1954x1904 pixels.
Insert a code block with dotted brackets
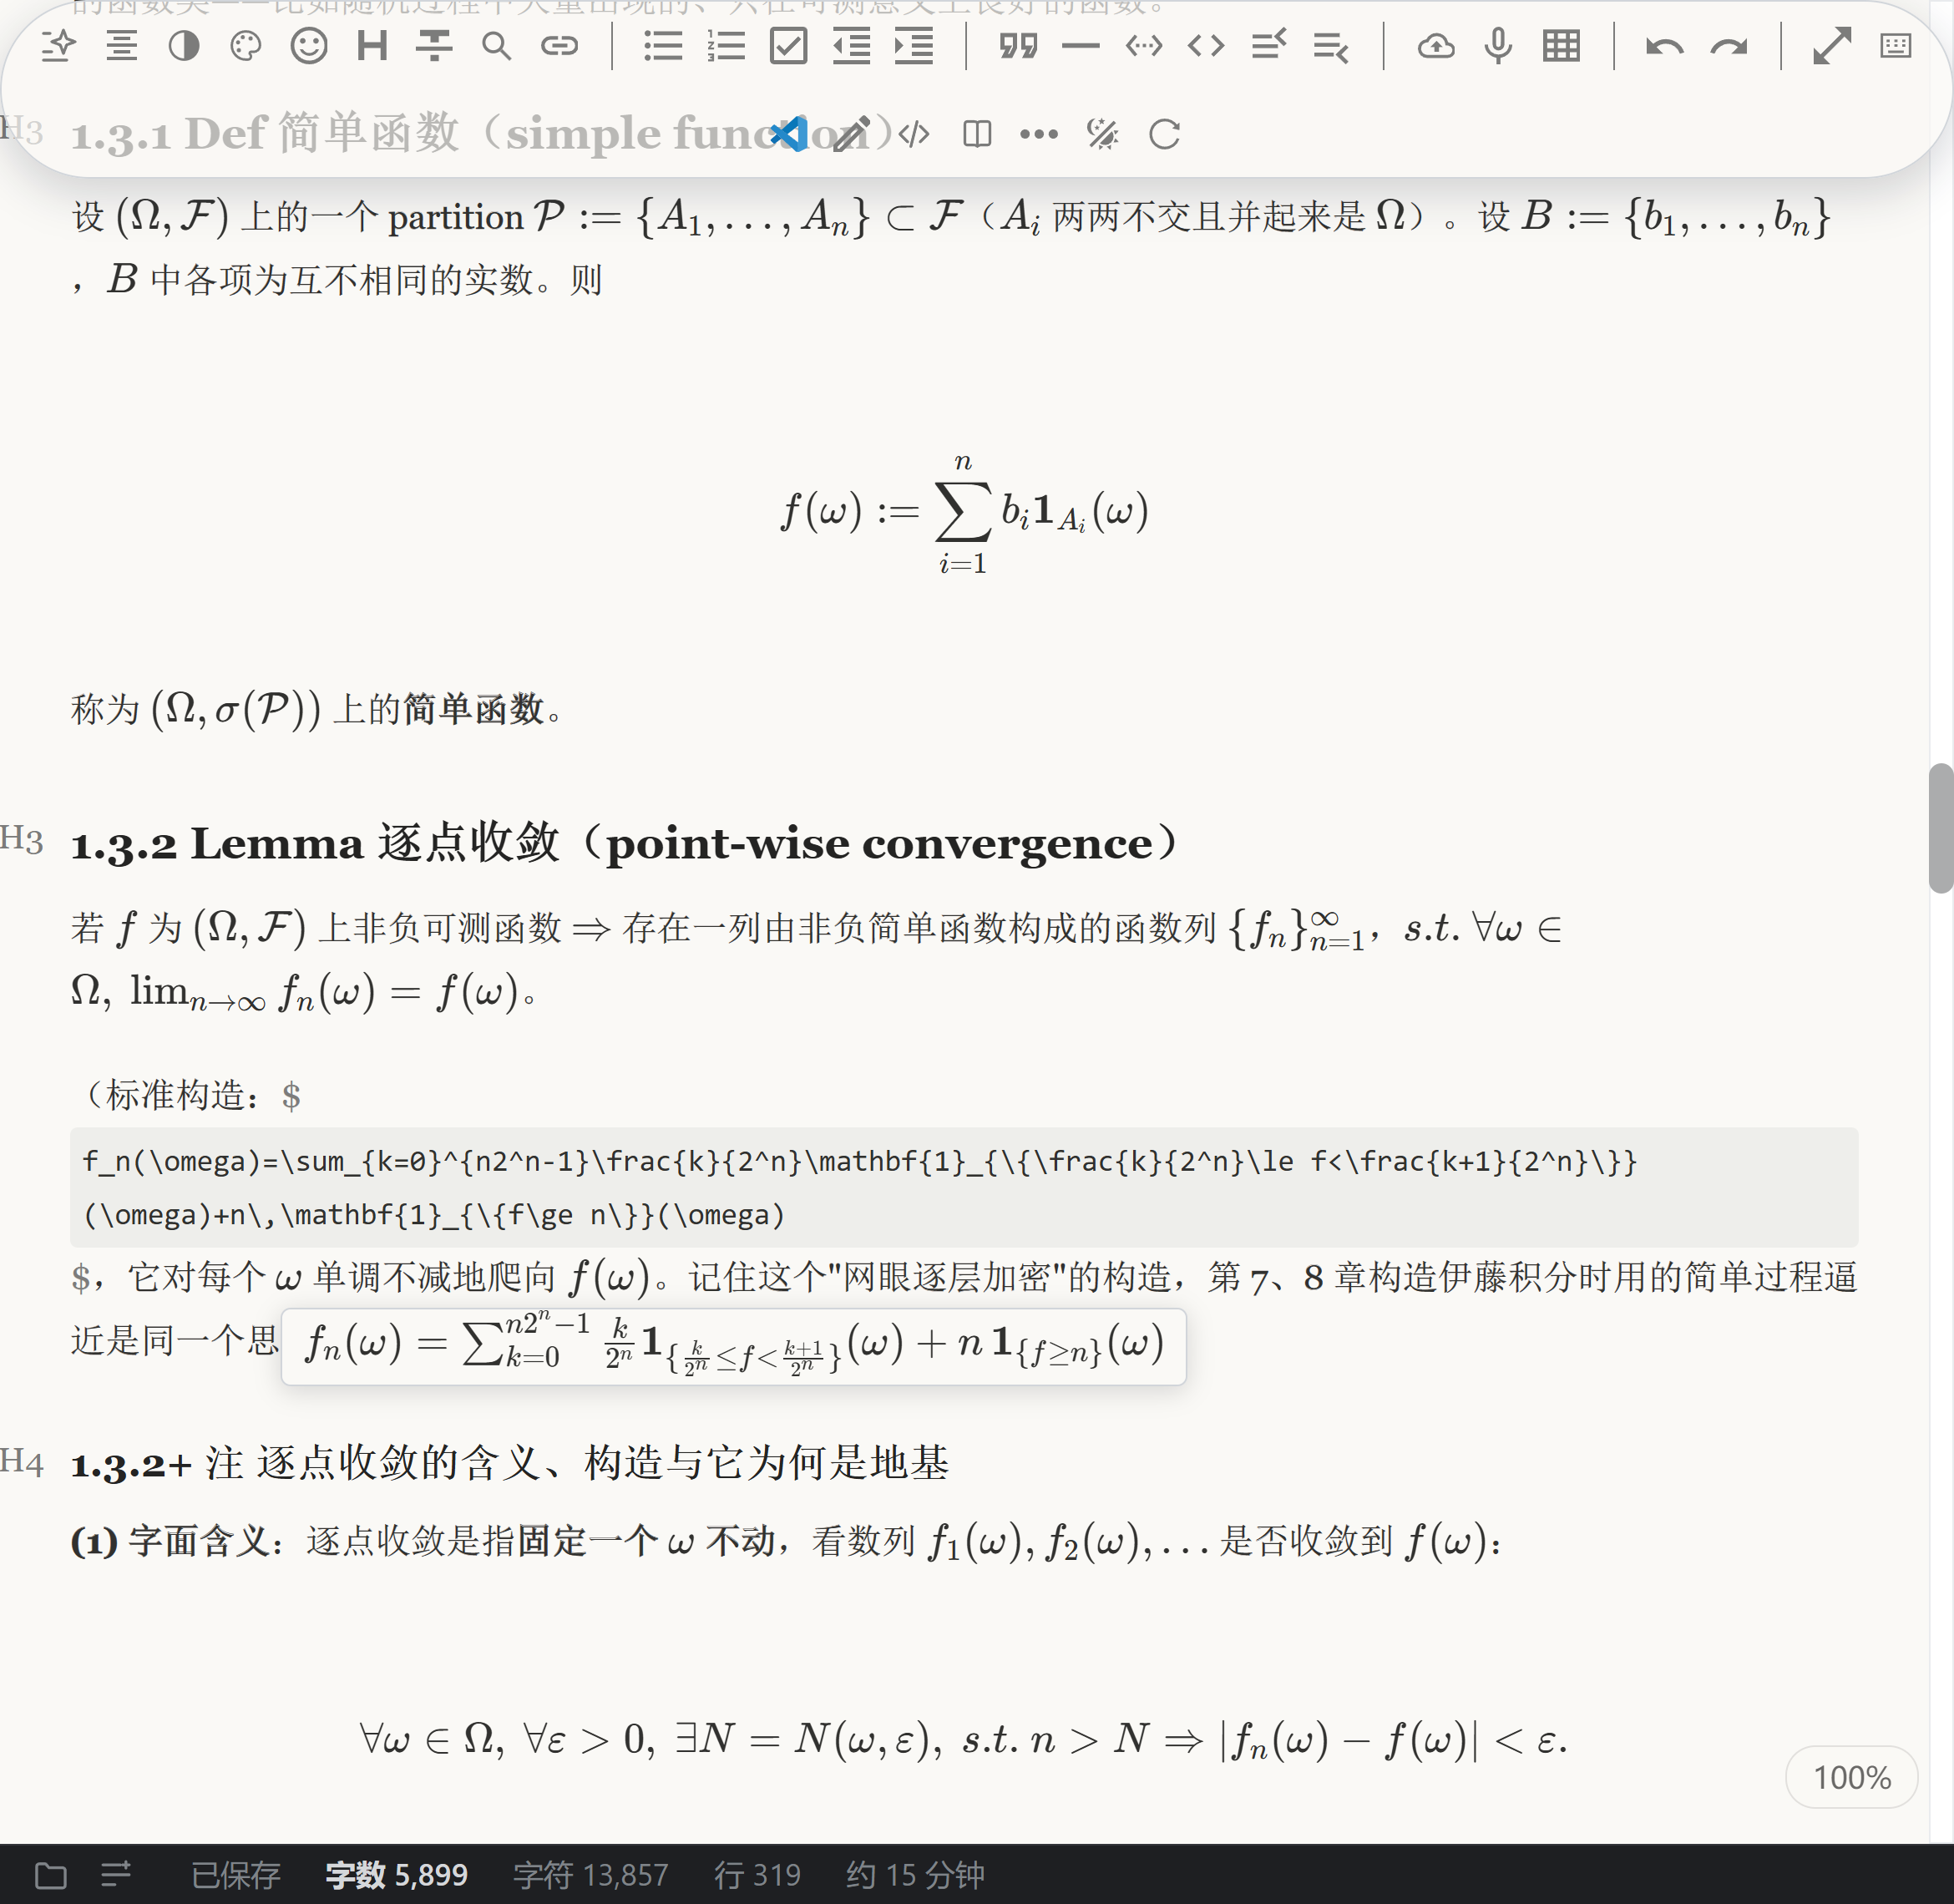[1144, 46]
